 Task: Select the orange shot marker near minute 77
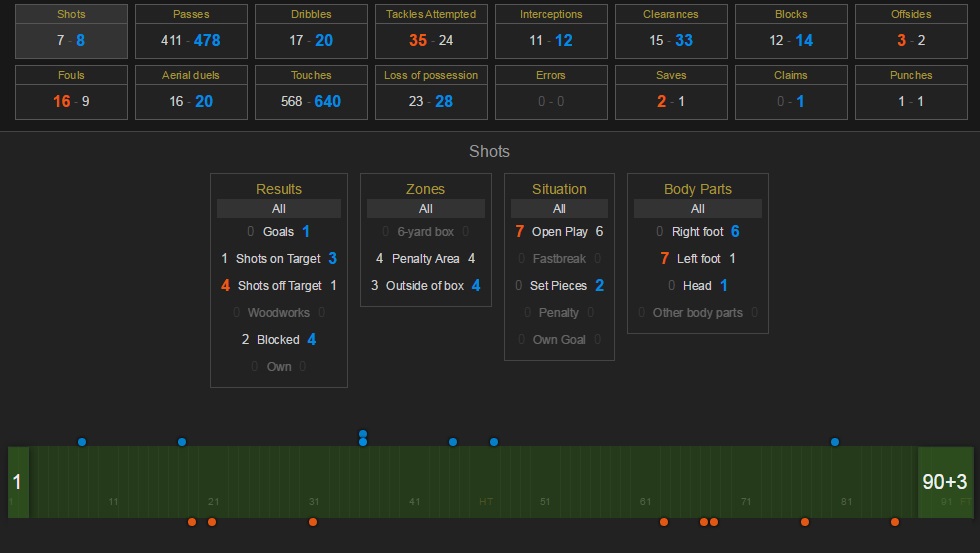[805, 522]
